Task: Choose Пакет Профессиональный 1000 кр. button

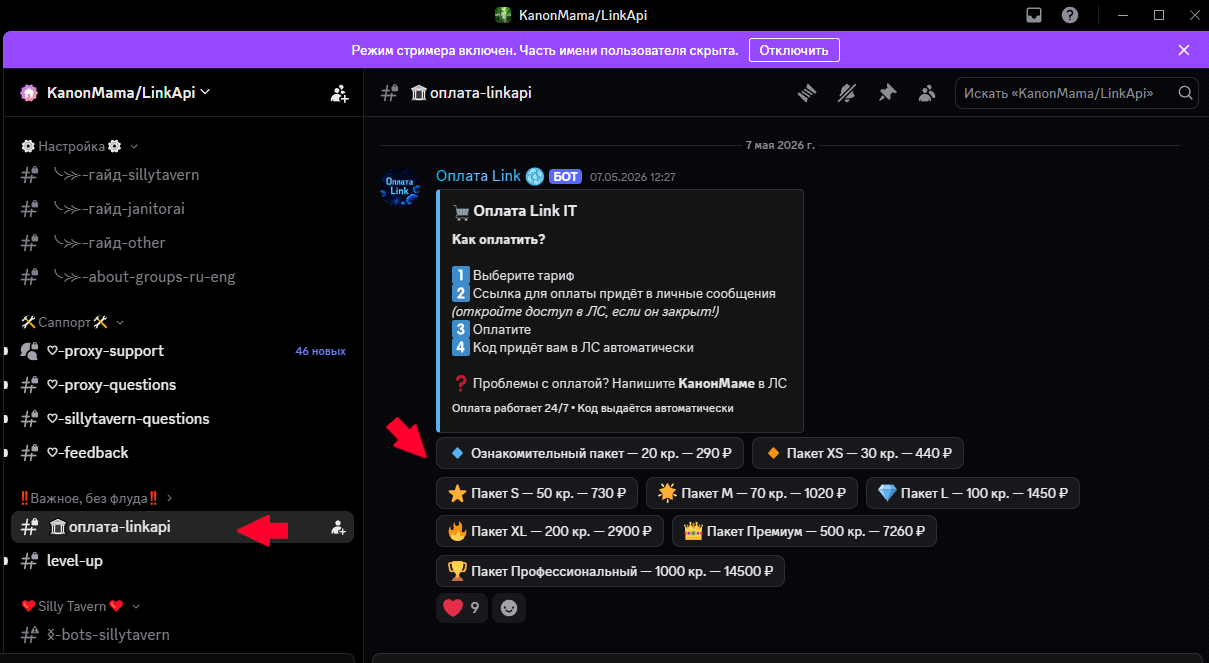Action: tap(610, 571)
